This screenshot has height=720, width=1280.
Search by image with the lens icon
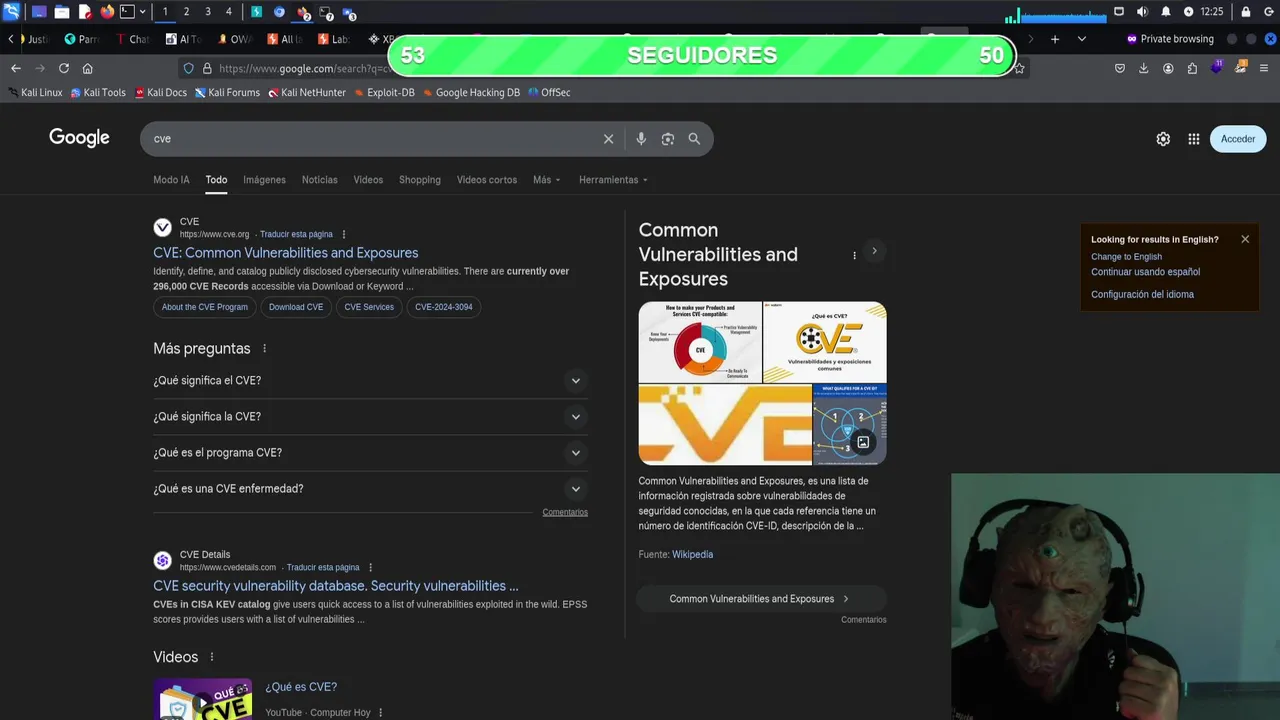pos(668,139)
